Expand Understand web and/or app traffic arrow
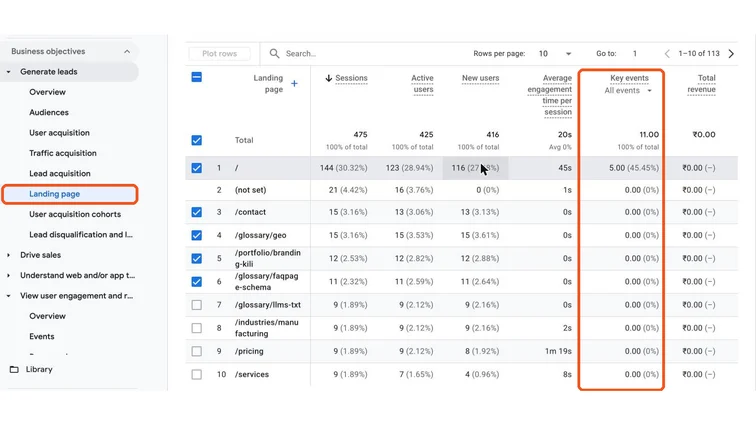 coord(9,276)
